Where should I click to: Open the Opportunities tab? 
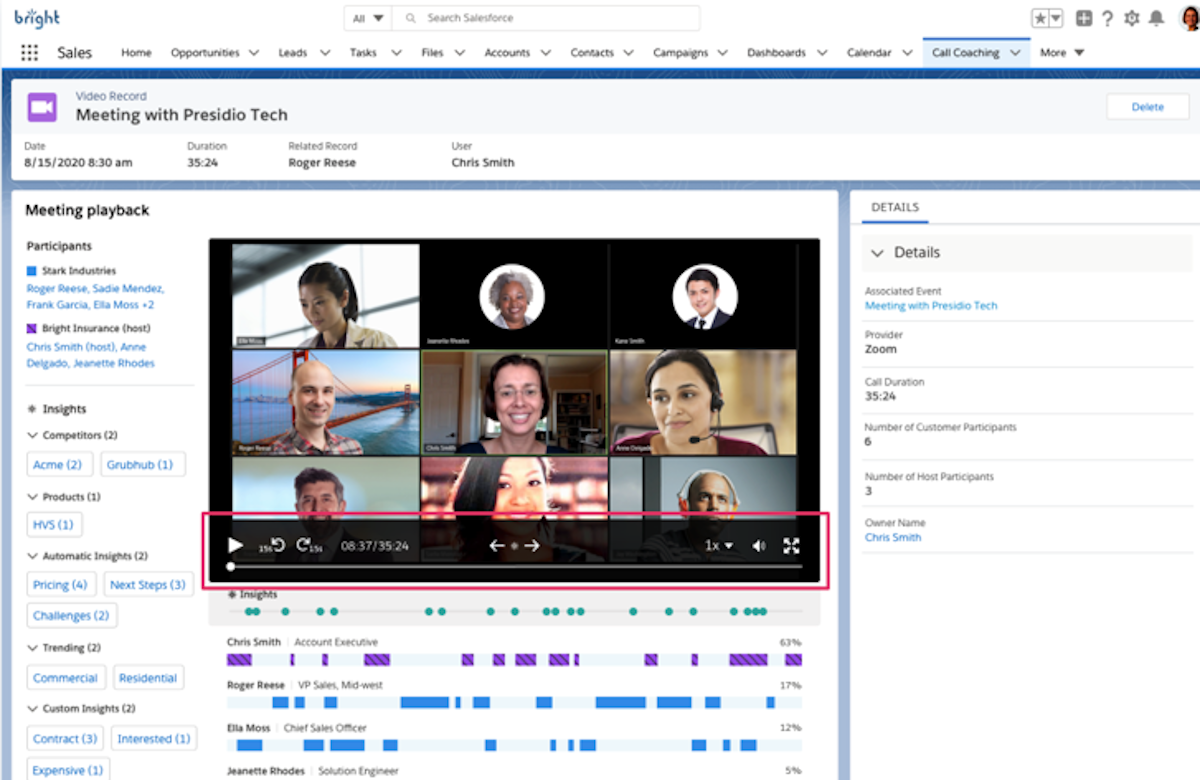205,53
